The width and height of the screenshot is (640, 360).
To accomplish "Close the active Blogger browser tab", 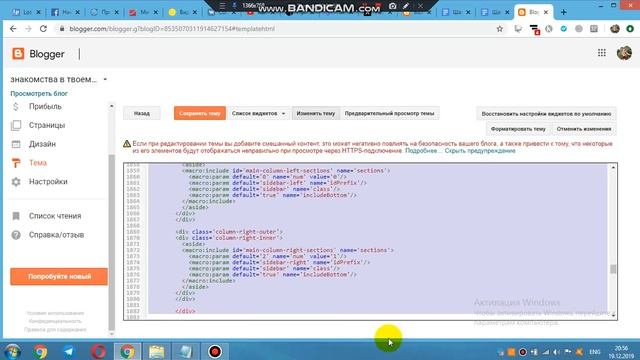I will (x=546, y=12).
